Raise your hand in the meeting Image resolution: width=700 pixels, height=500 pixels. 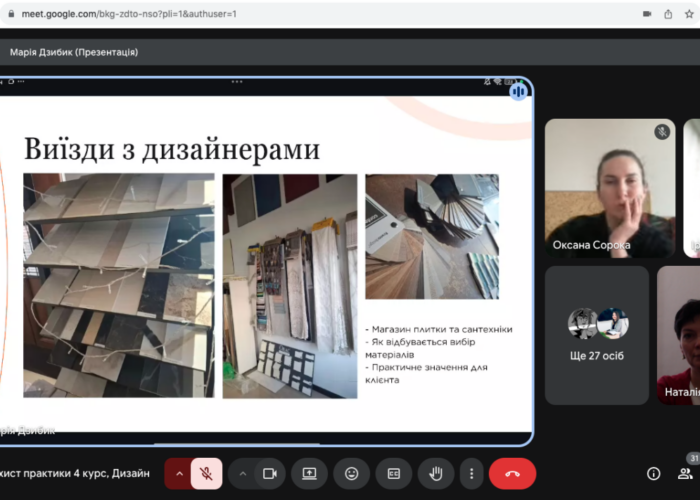tap(436, 473)
